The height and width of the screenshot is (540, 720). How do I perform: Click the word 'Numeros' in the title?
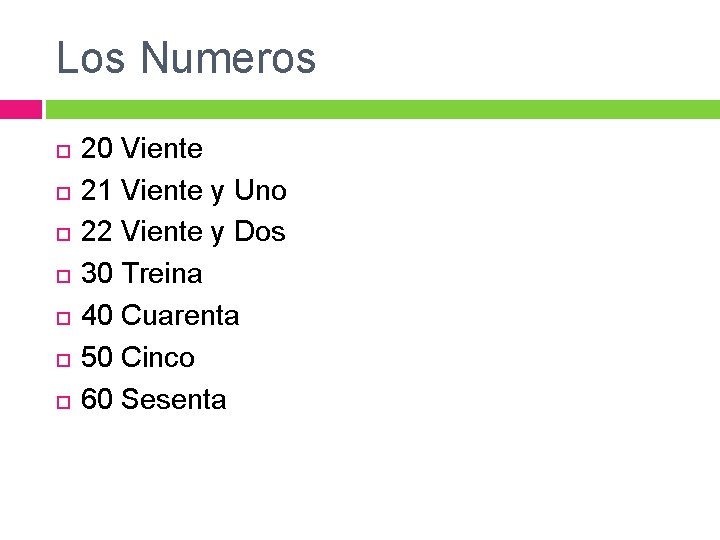click(x=228, y=57)
